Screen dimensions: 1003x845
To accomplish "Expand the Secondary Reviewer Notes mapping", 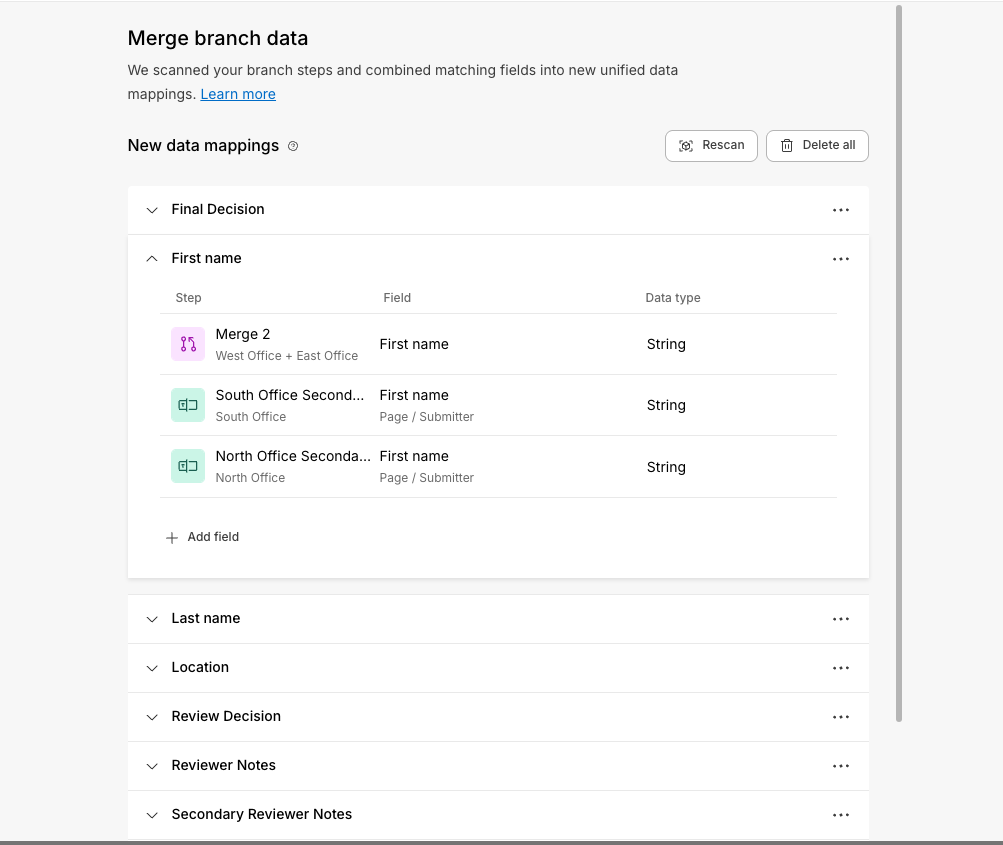I will (x=152, y=814).
